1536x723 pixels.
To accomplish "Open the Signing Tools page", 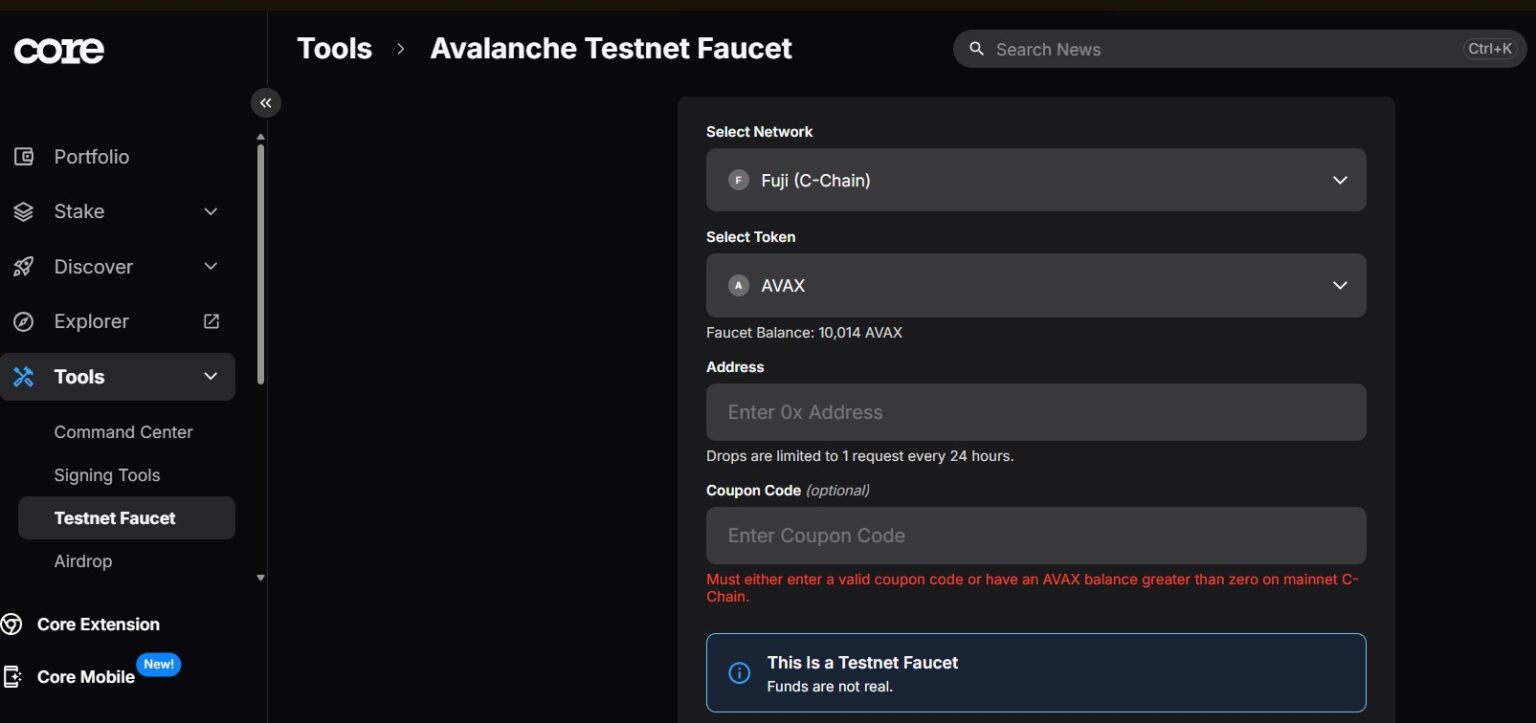I will [x=107, y=474].
